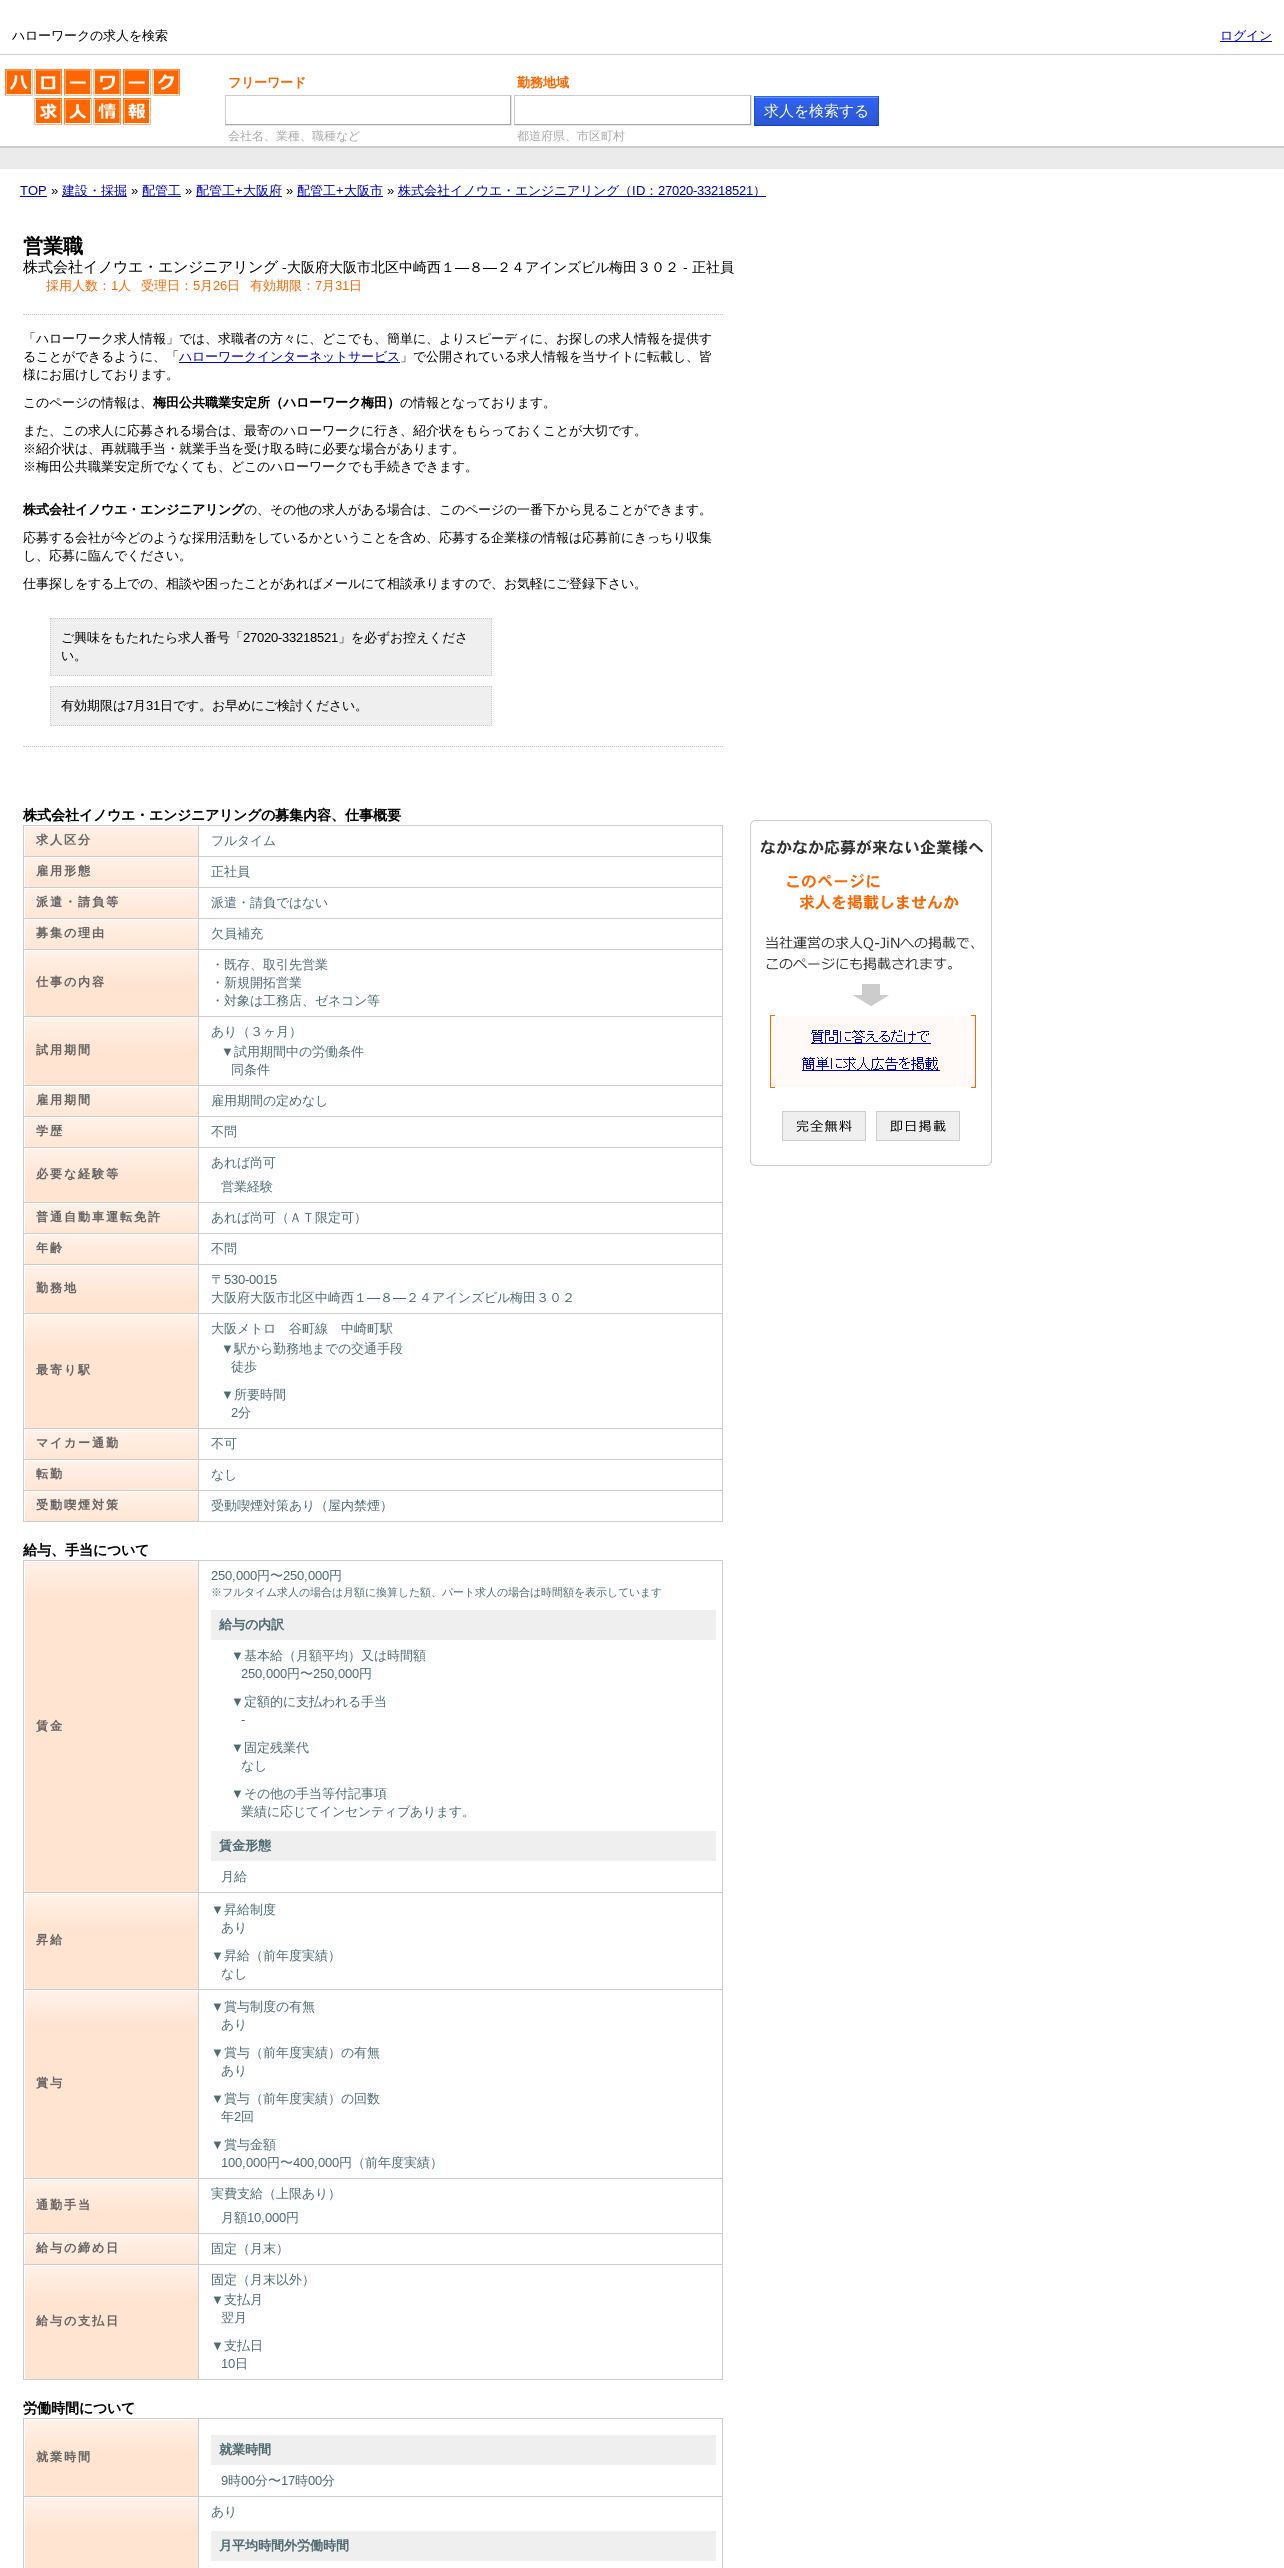Click 大阪メトロ 谷町線 中崎町駅 text
This screenshot has width=1284, height=2568.
tap(302, 1329)
